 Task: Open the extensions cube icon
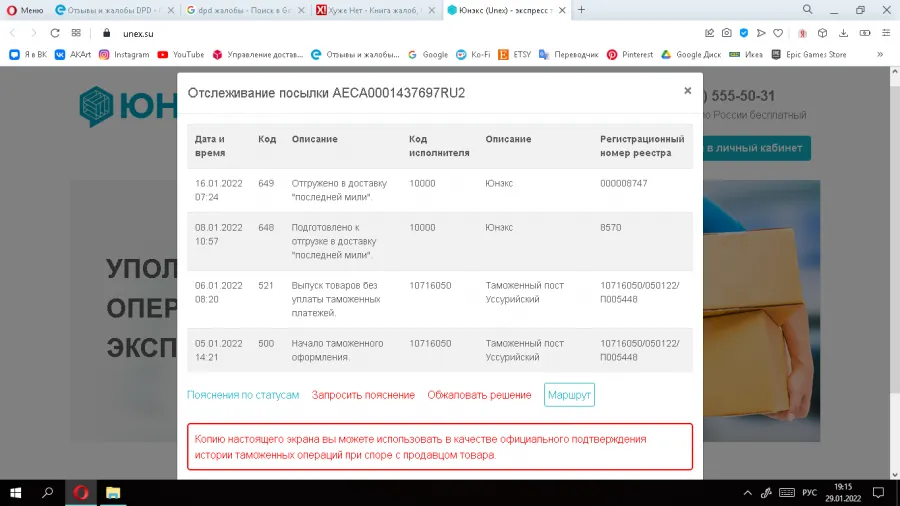point(823,33)
